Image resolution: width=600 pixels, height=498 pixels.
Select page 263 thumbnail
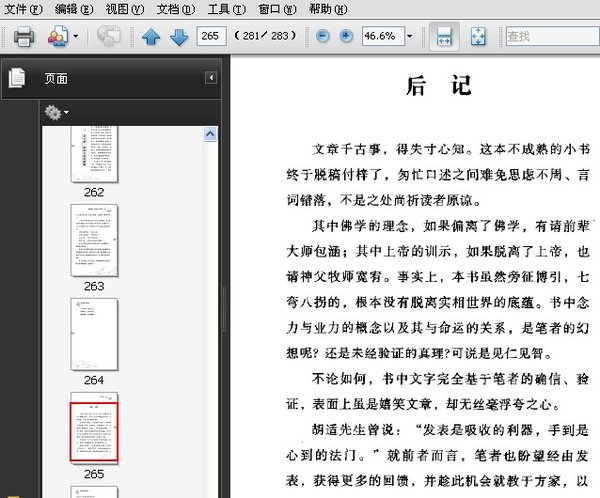click(93, 241)
